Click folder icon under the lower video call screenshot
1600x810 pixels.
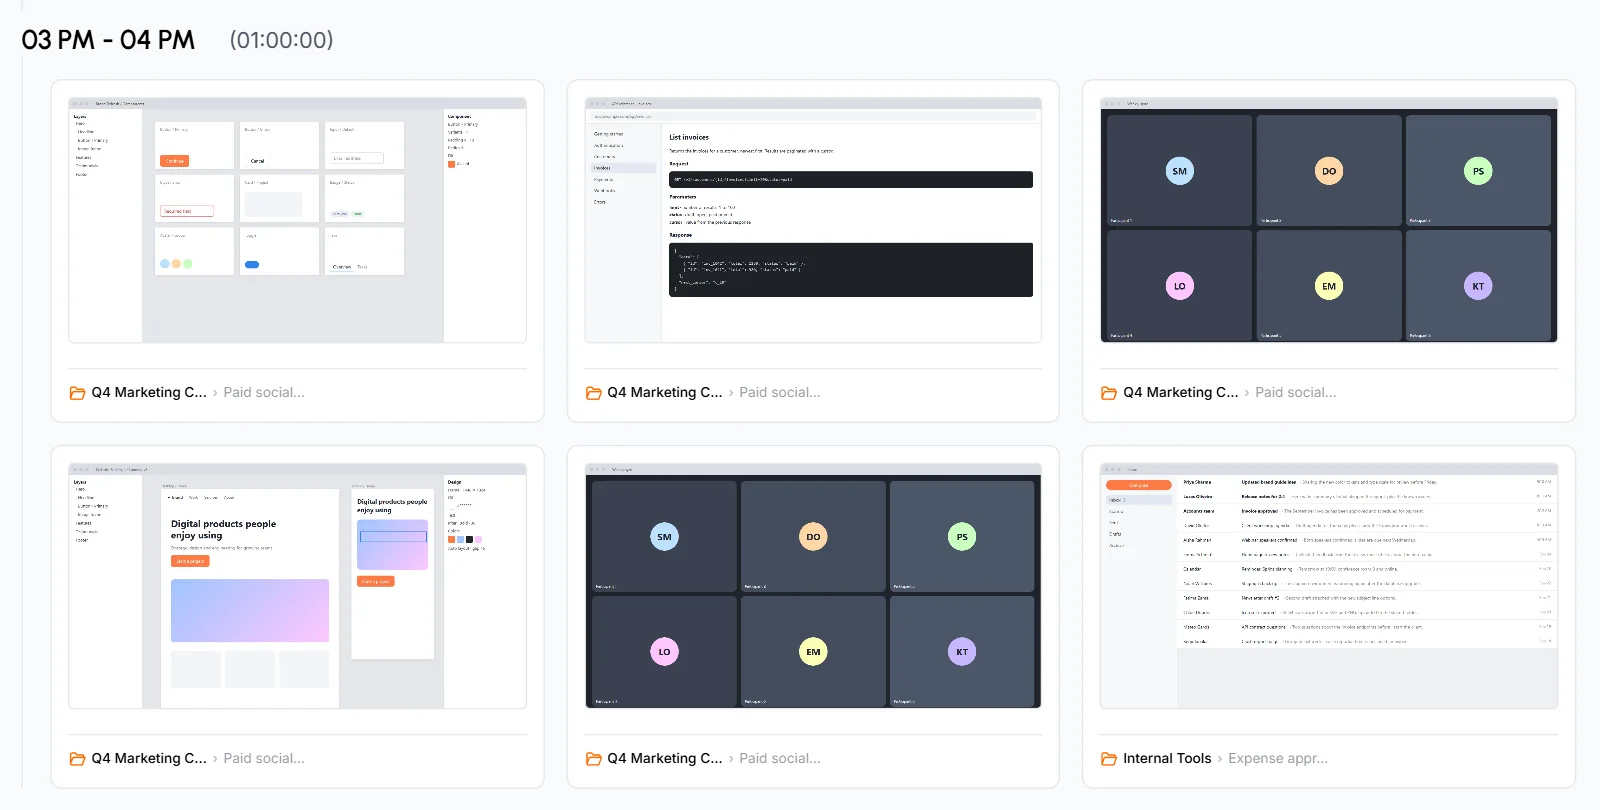[593, 759]
